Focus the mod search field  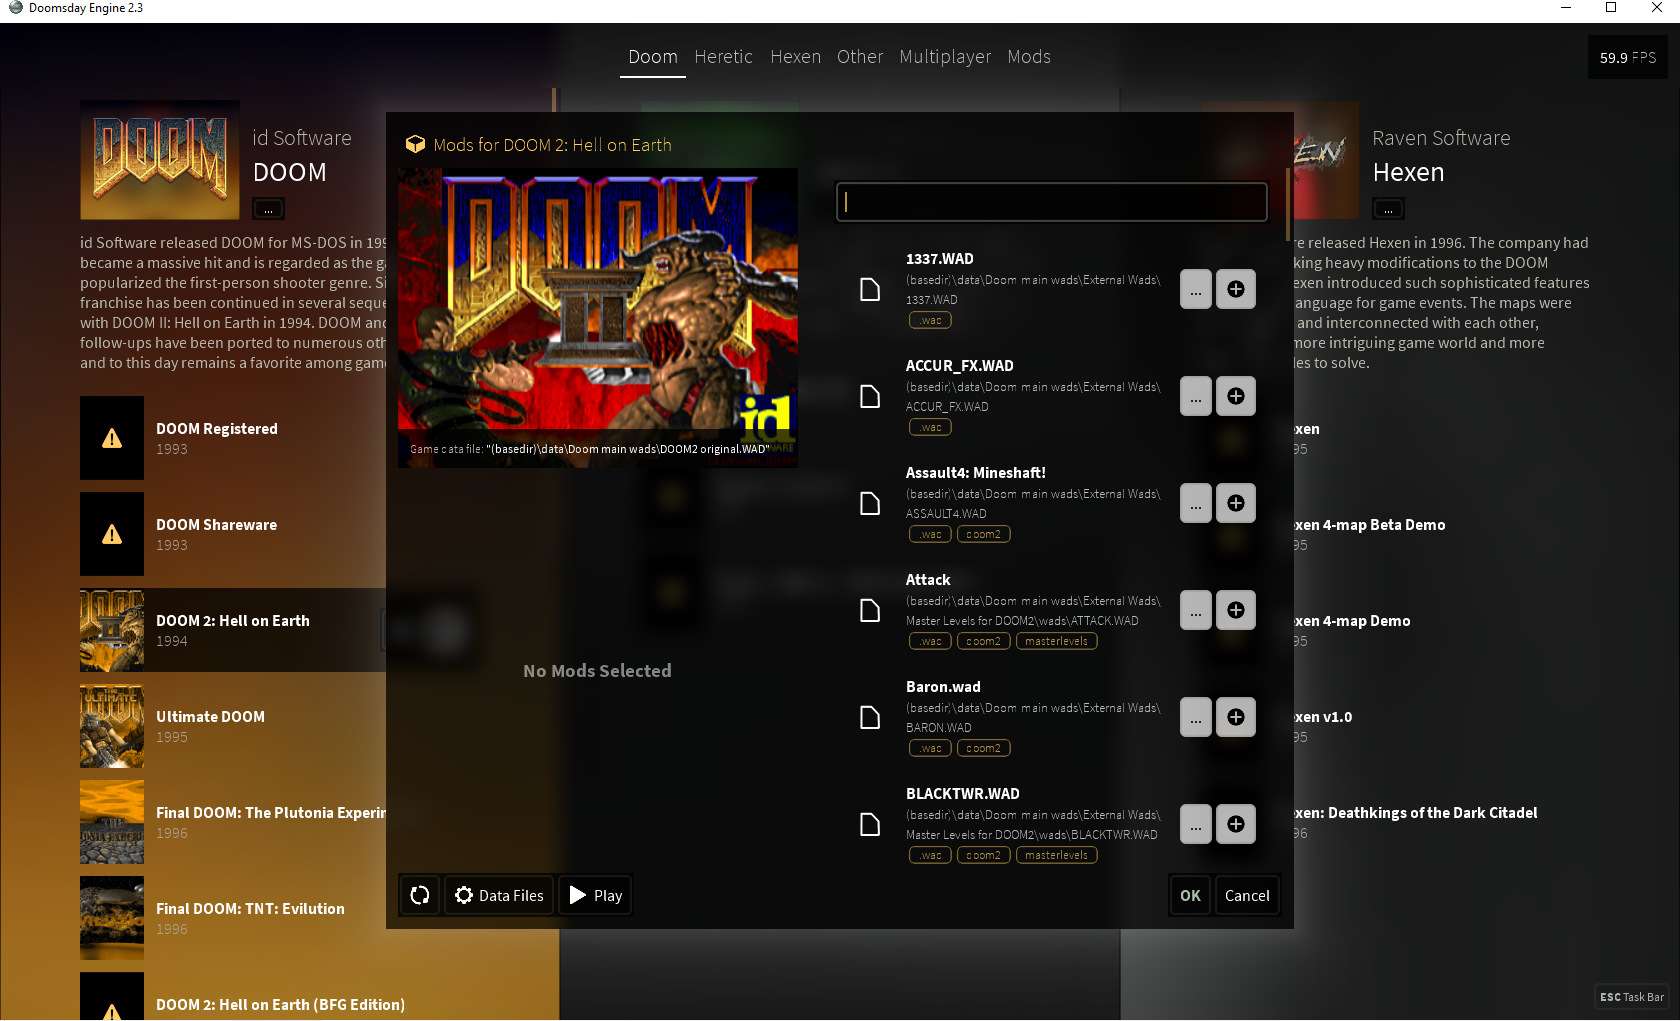(x=1052, y=202)
